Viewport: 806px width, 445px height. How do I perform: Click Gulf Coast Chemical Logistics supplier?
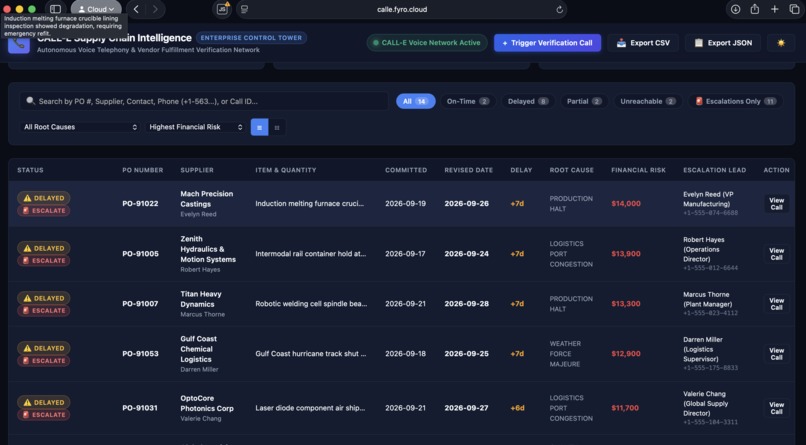pyautogui.click(x=198, y=349)
